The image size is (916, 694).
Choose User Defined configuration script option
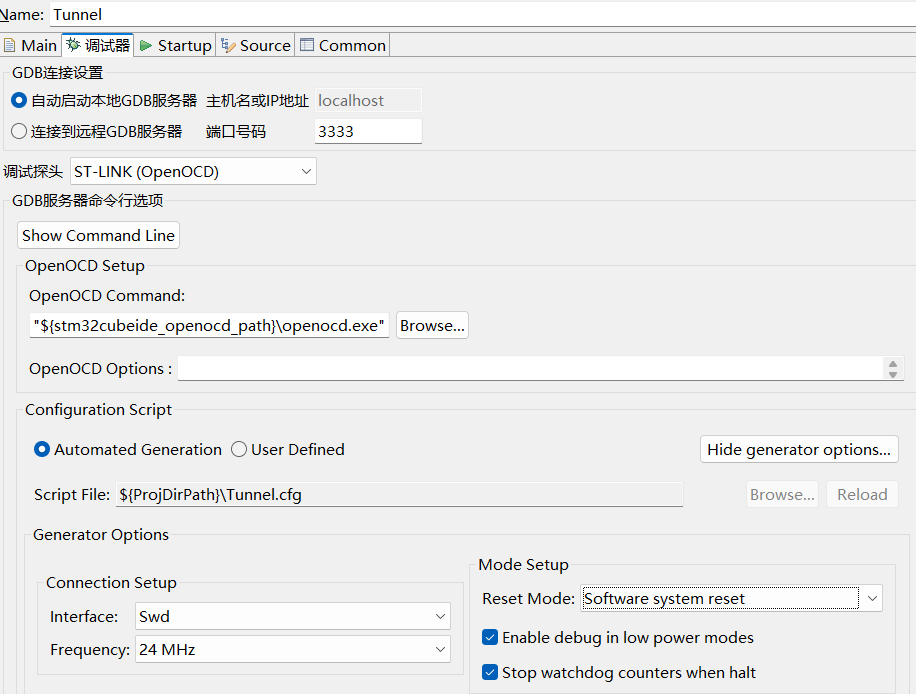coord(239,450)
